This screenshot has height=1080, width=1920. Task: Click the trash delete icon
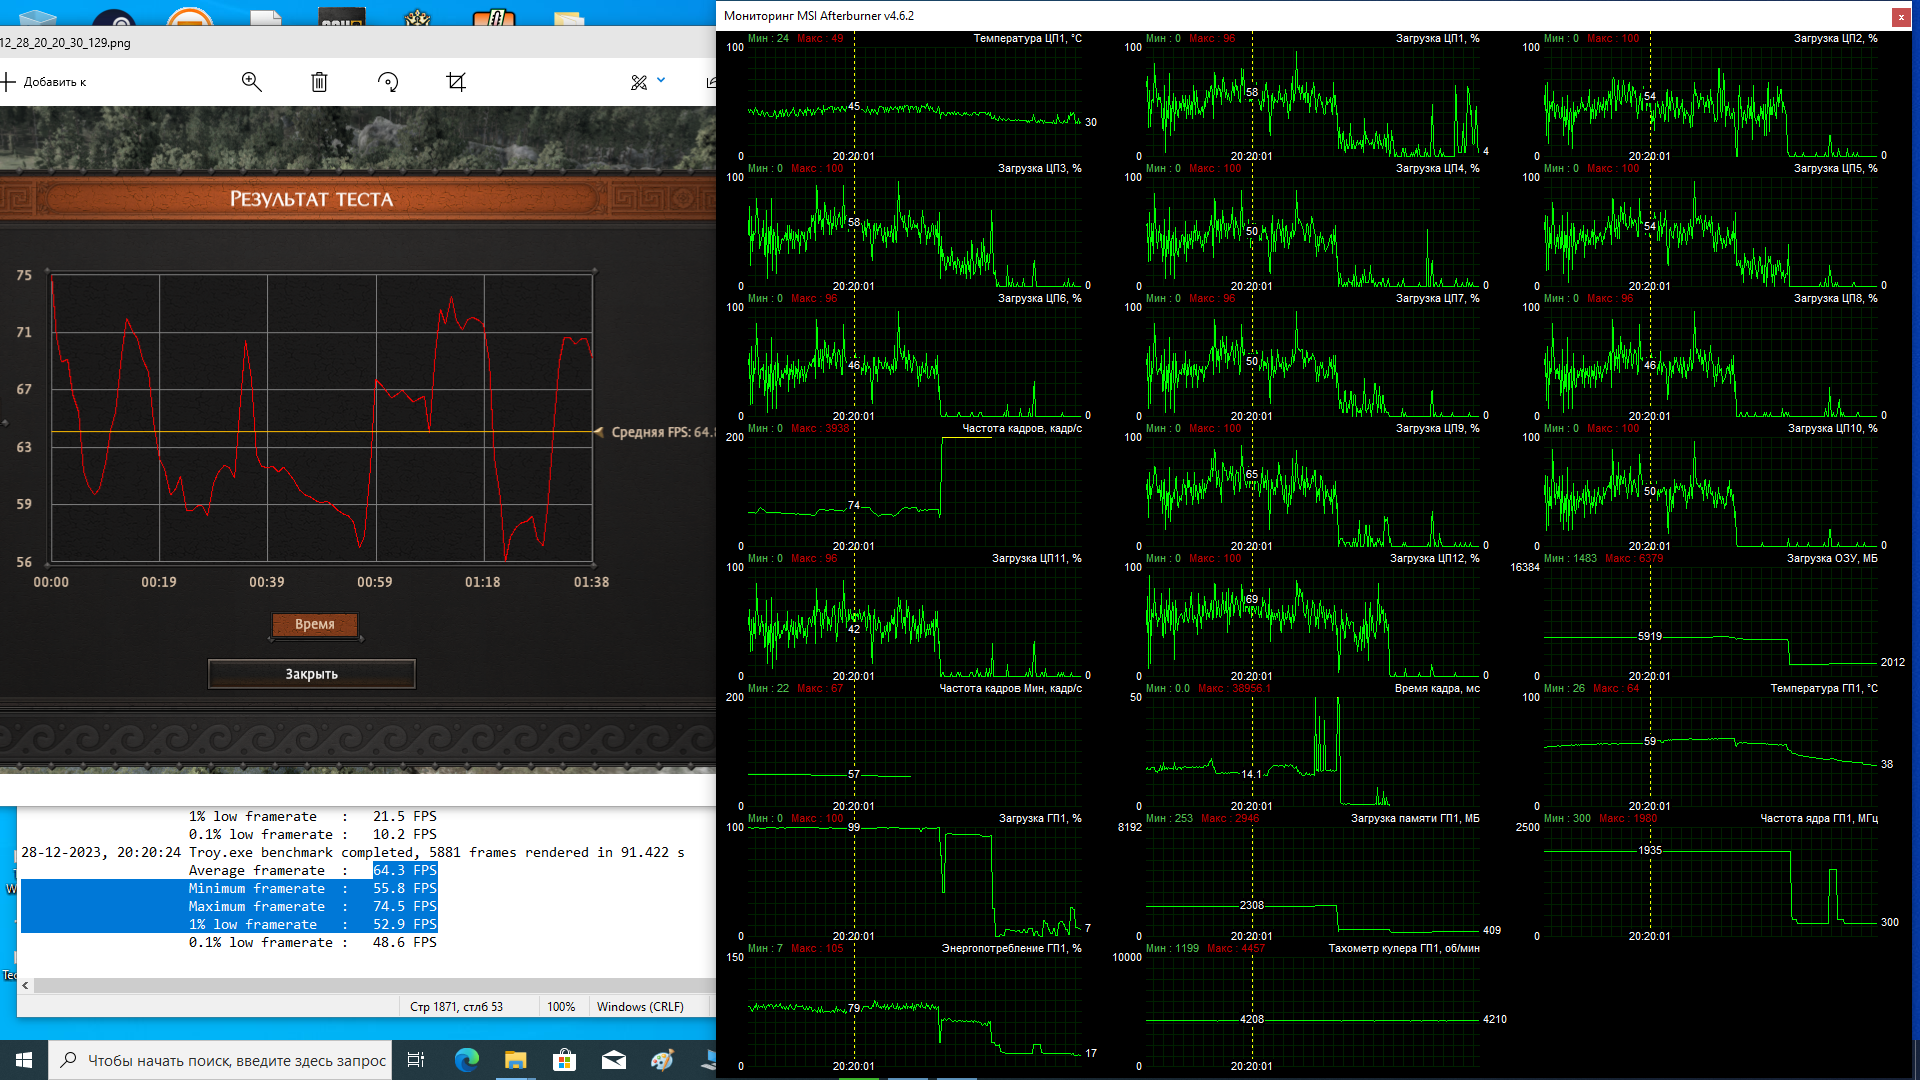tap(319, 82)
